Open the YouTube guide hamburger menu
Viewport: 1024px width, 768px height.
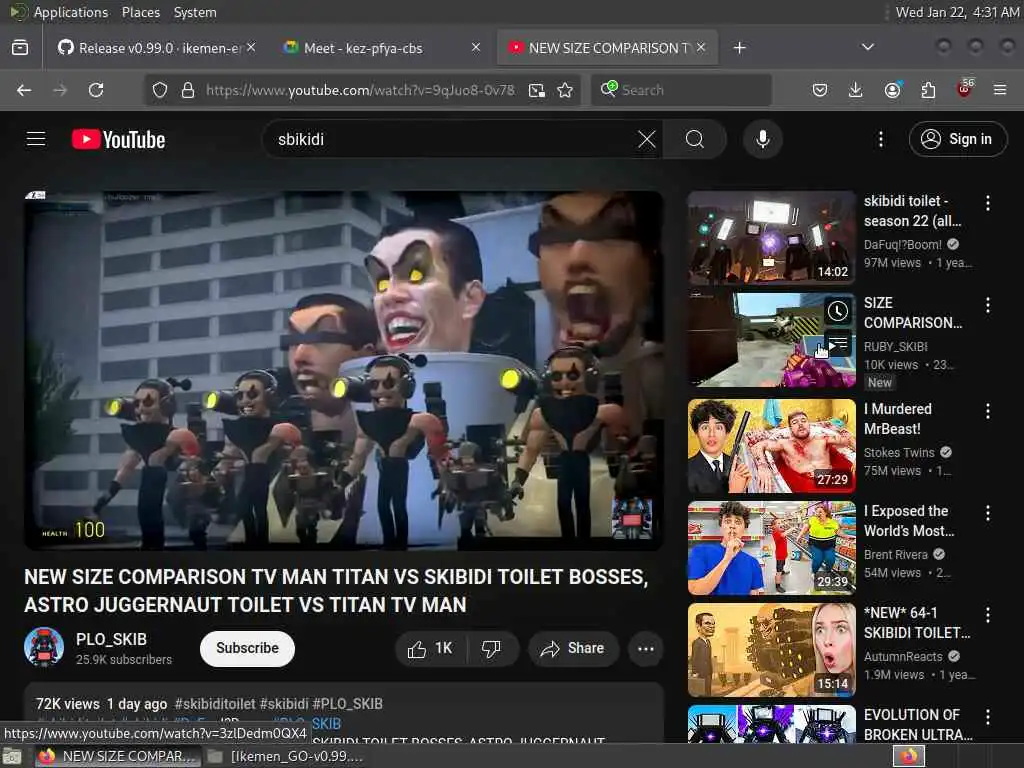[x=36, y=139]
